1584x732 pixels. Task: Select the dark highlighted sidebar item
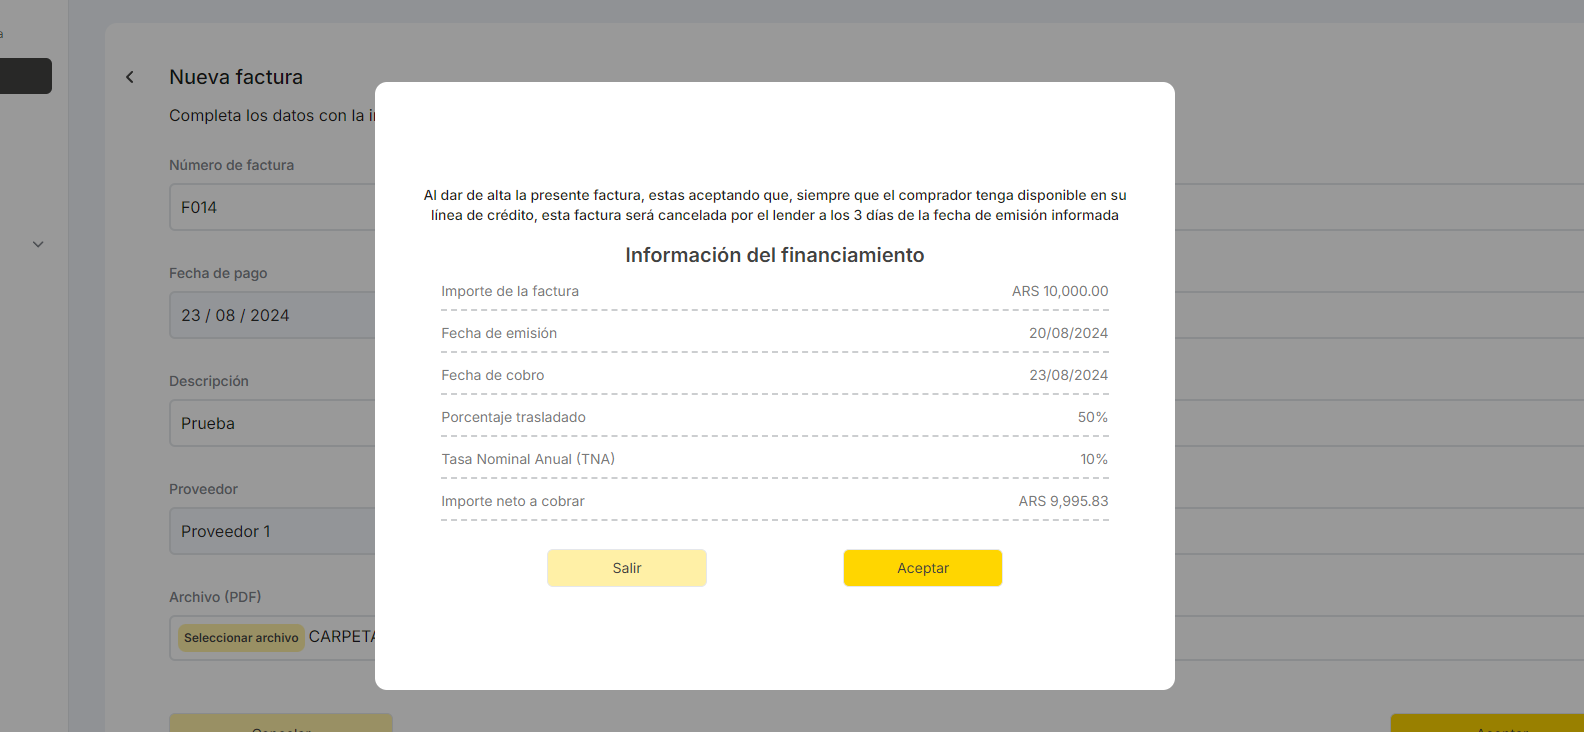tap(25, 76)
